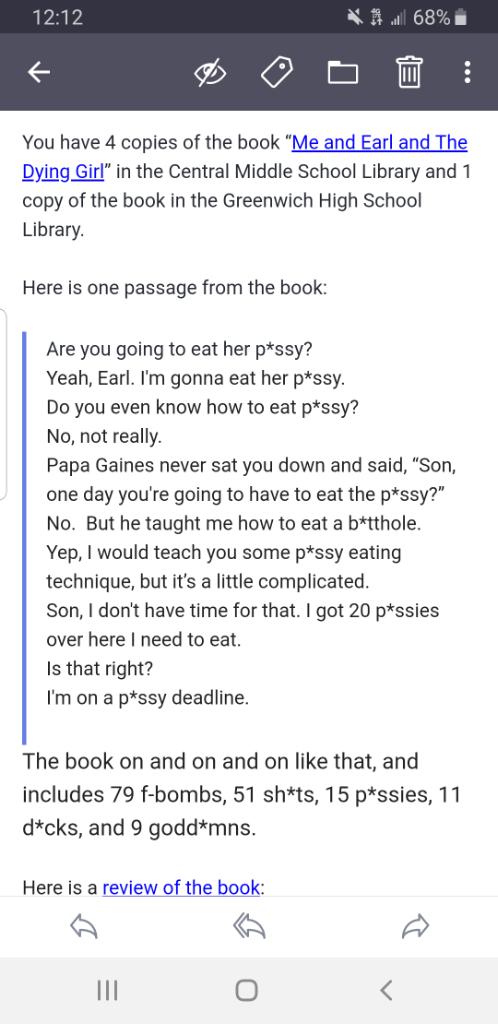Tap the 12:12 clock in the status bar
Viewport: 498px width, 1024px height.
pyautogui.click(x=57, y=18)
